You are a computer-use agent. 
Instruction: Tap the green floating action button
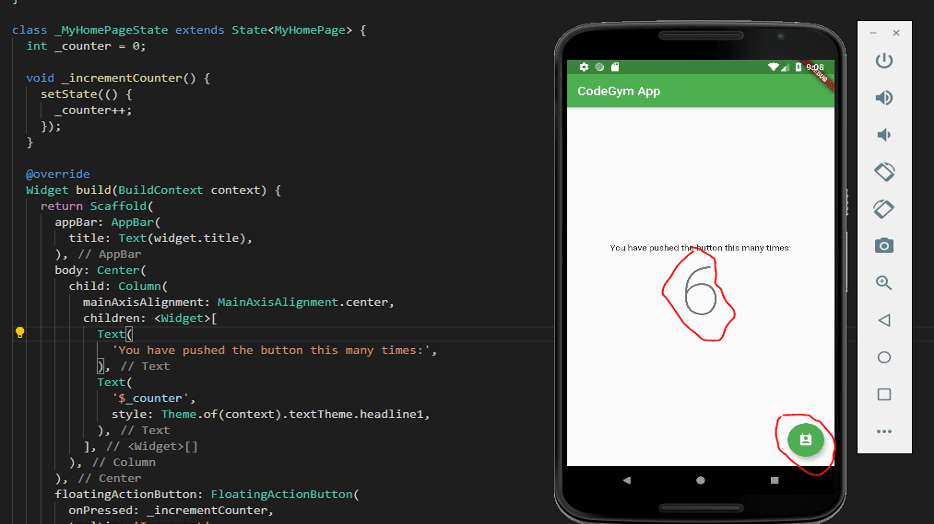(x=805, y=440)
